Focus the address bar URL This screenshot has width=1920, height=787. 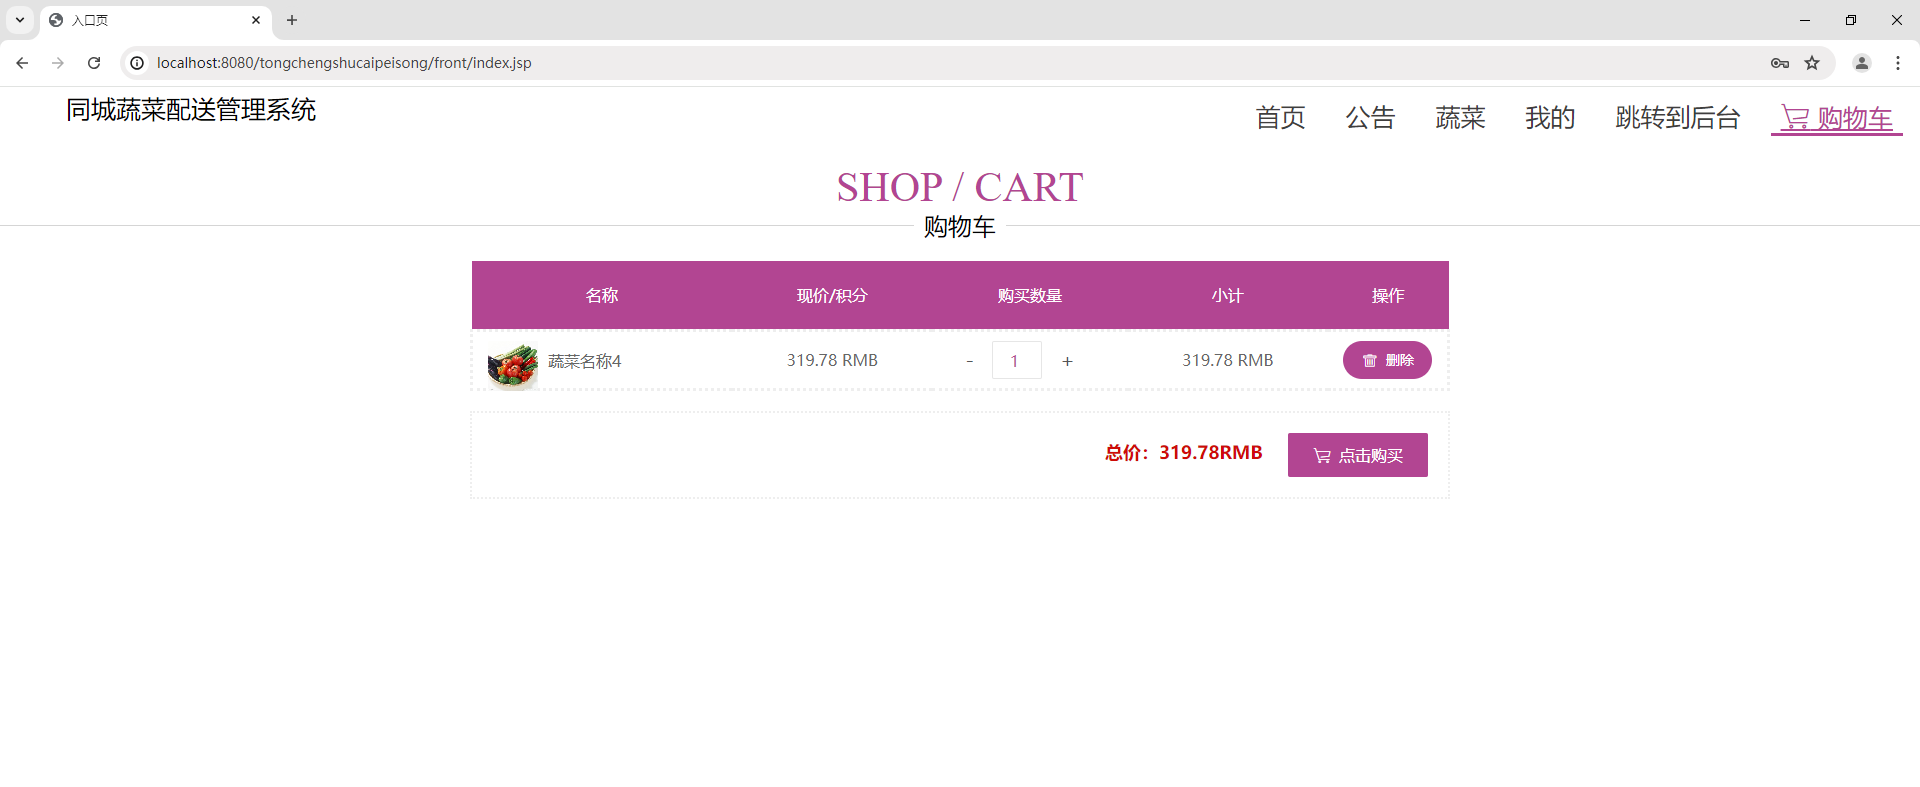(344, 63)
